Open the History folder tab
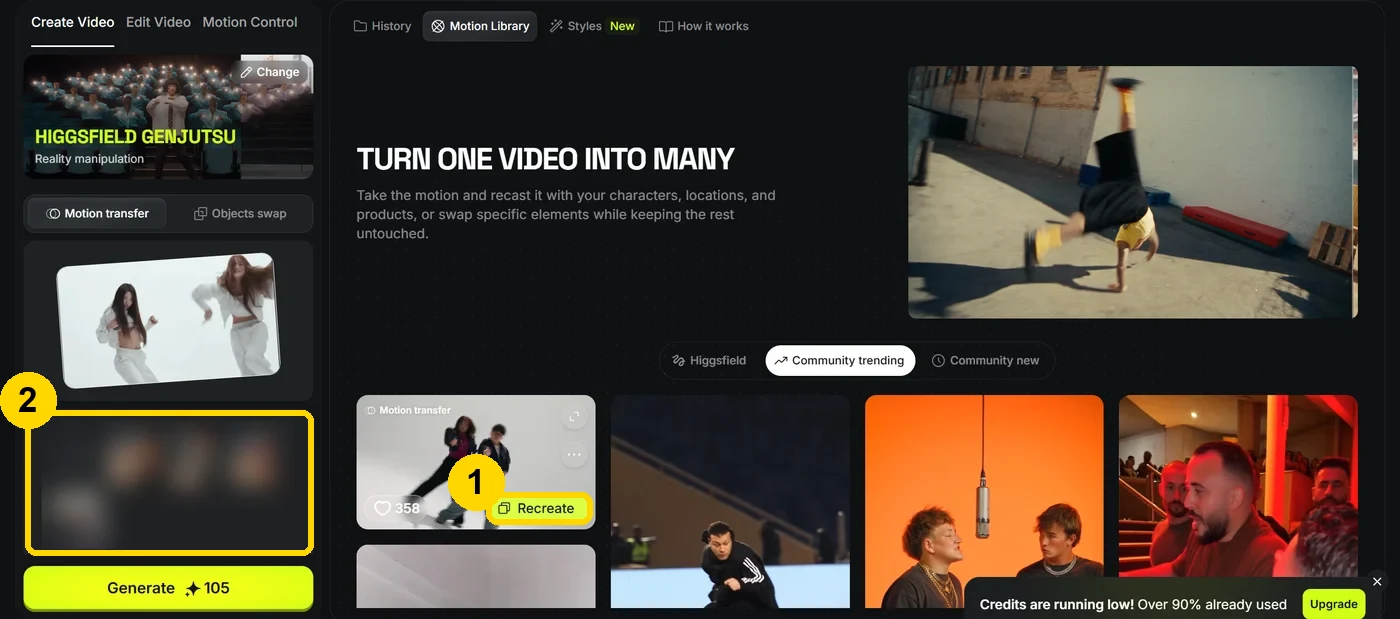This screenshot has width=1400, height=619. click(x=383, y=26)
